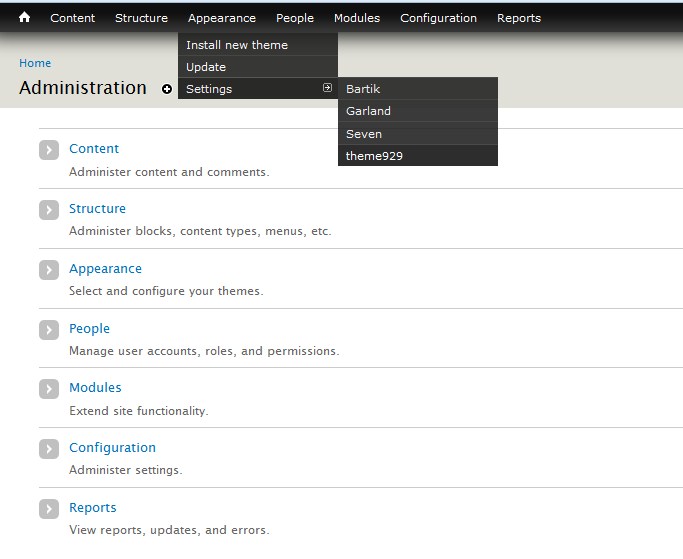Open the Modules link in page list
Image resolution: width=683 pixels, height=559 pixels.
pyautogui.click(x=95, y=387)
